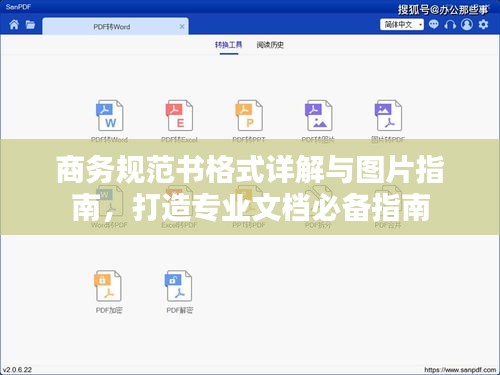Go to the Home icon in the toolbar

14,25
